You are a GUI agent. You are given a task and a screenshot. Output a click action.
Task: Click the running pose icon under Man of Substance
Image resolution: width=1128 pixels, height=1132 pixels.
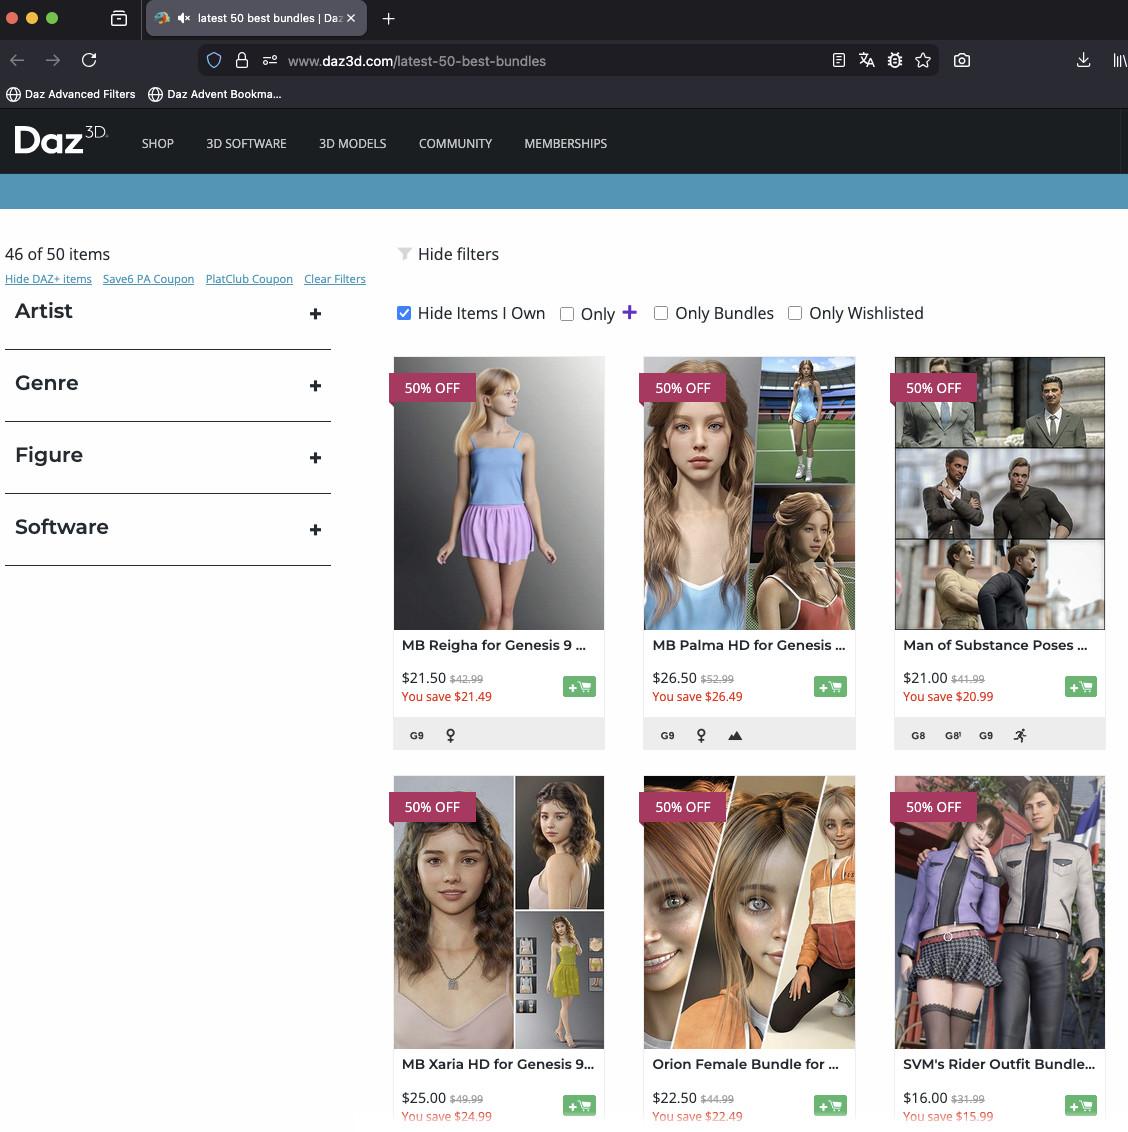[1020, 736]
